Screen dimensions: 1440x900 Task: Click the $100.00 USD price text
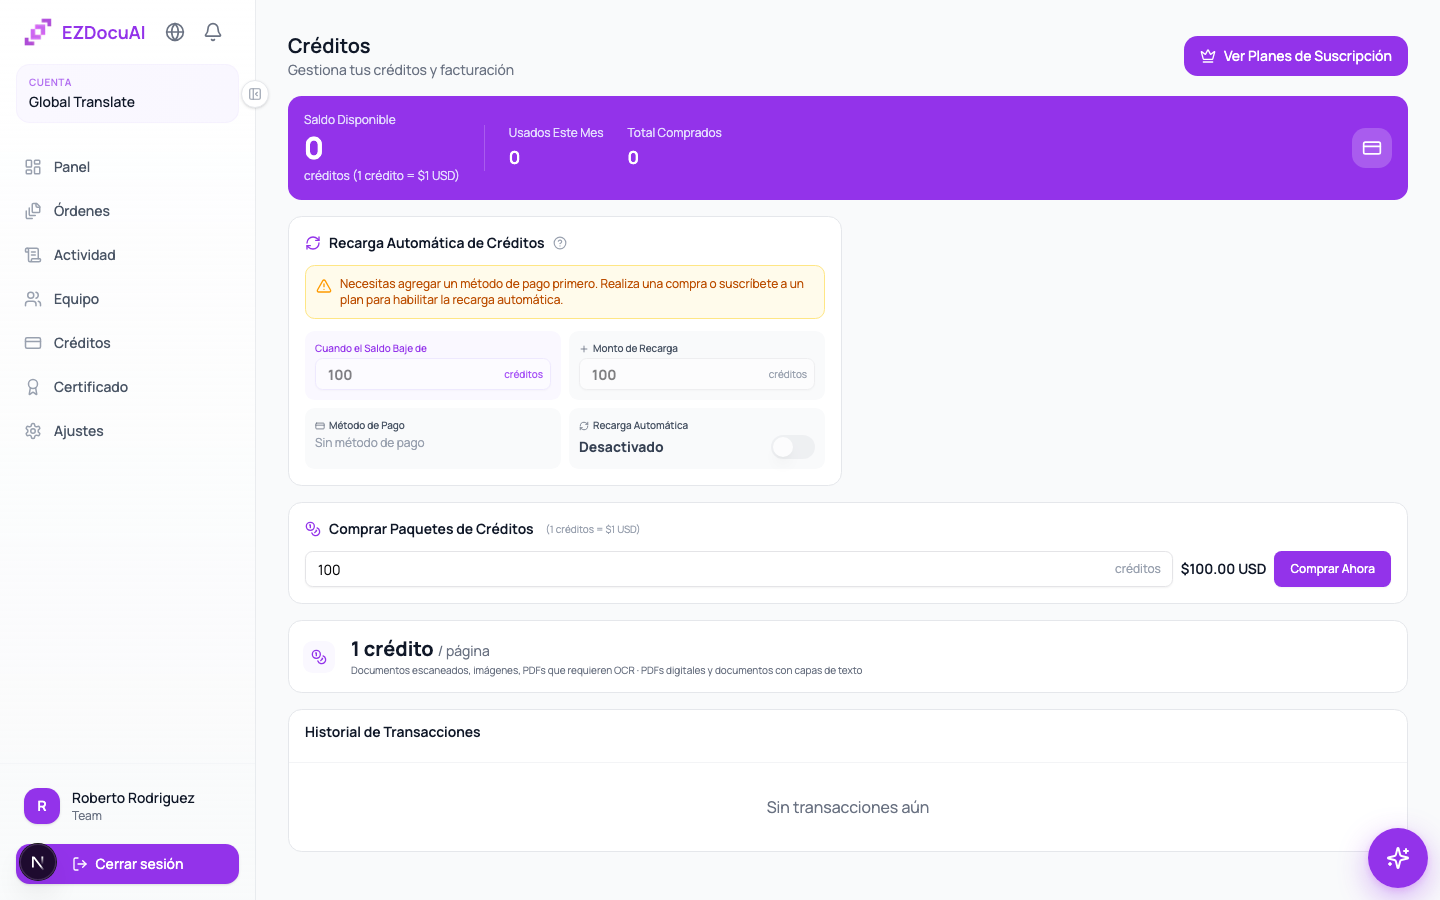click(x=1223, y=569)
